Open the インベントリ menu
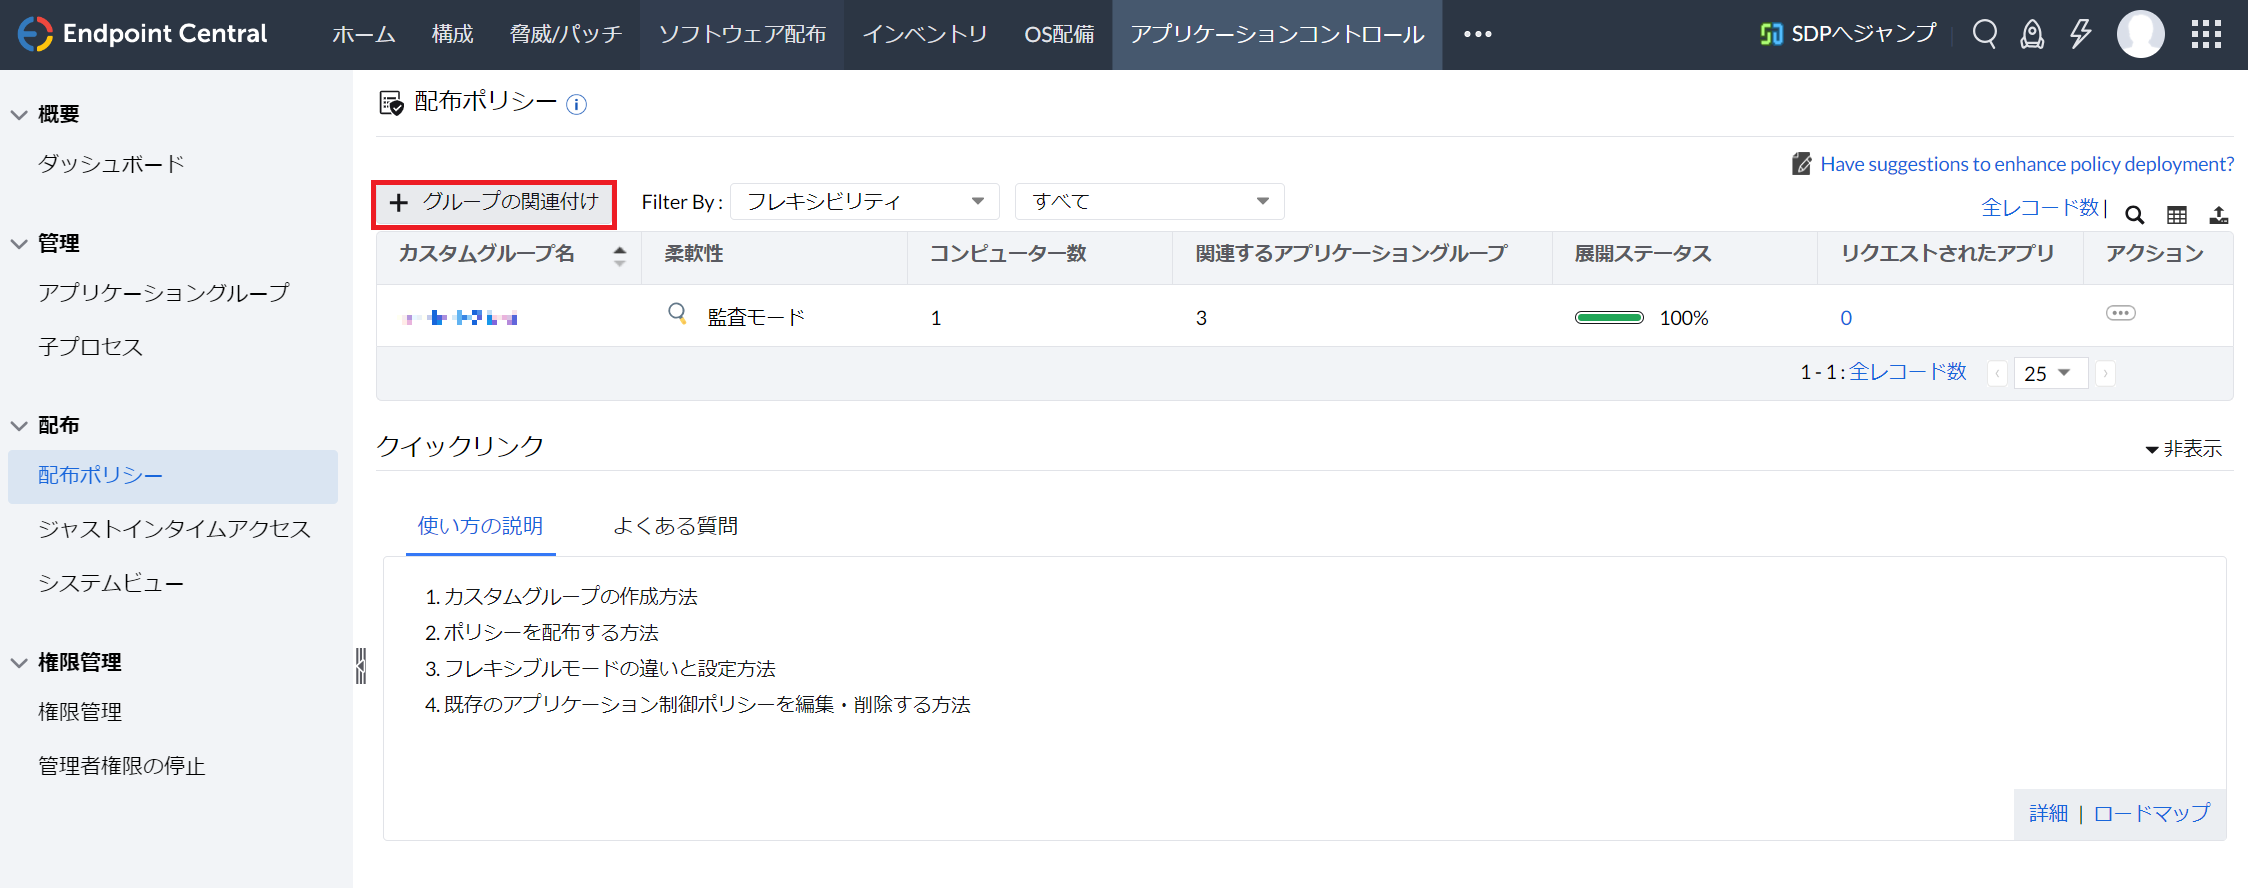The image size is (2248, 888). [924, 34]
